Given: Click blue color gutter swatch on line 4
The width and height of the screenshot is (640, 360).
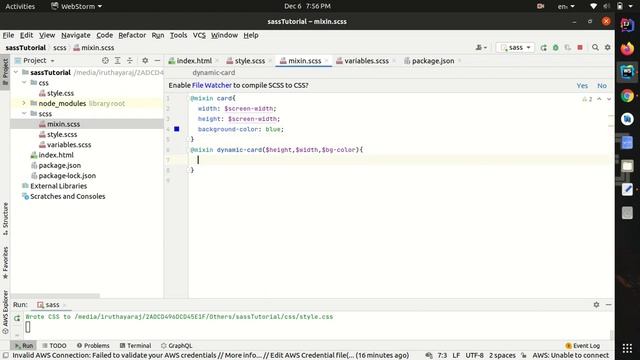Looking at the screenshot, I should 177,129.
